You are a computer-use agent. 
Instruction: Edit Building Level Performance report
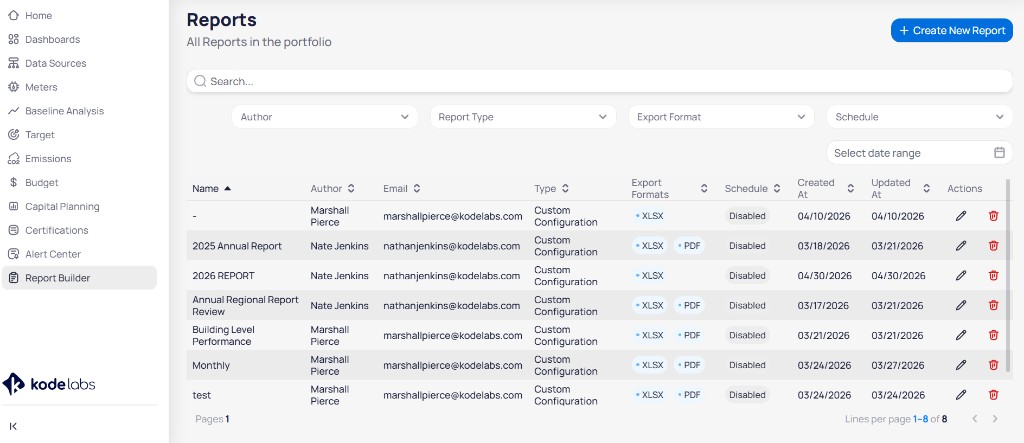click(961, 335)
